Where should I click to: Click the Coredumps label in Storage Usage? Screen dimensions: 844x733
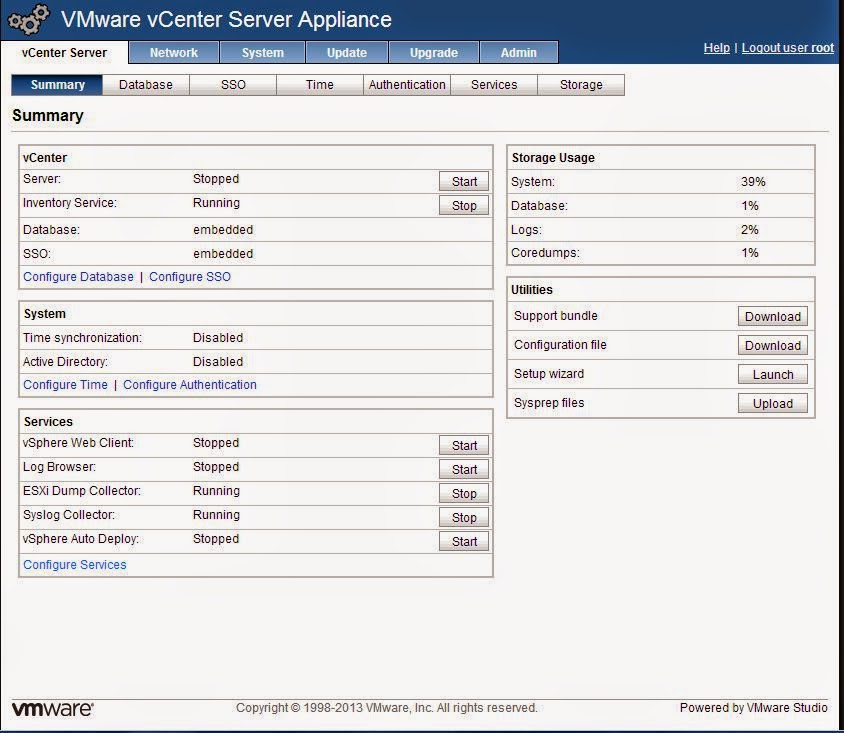[545, 253]
